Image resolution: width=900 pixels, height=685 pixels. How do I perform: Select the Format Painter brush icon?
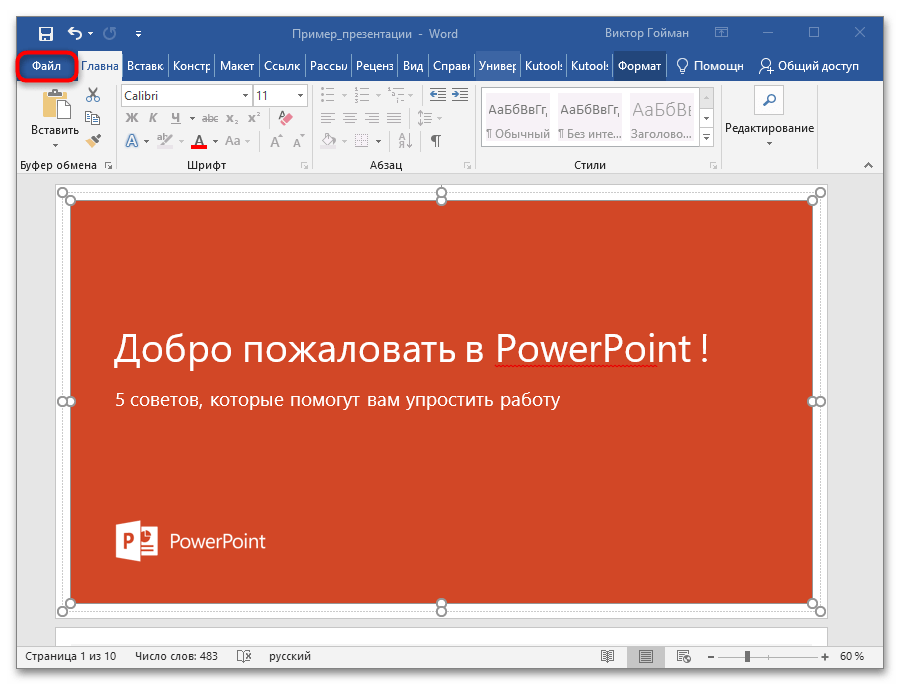click(93, 140)
